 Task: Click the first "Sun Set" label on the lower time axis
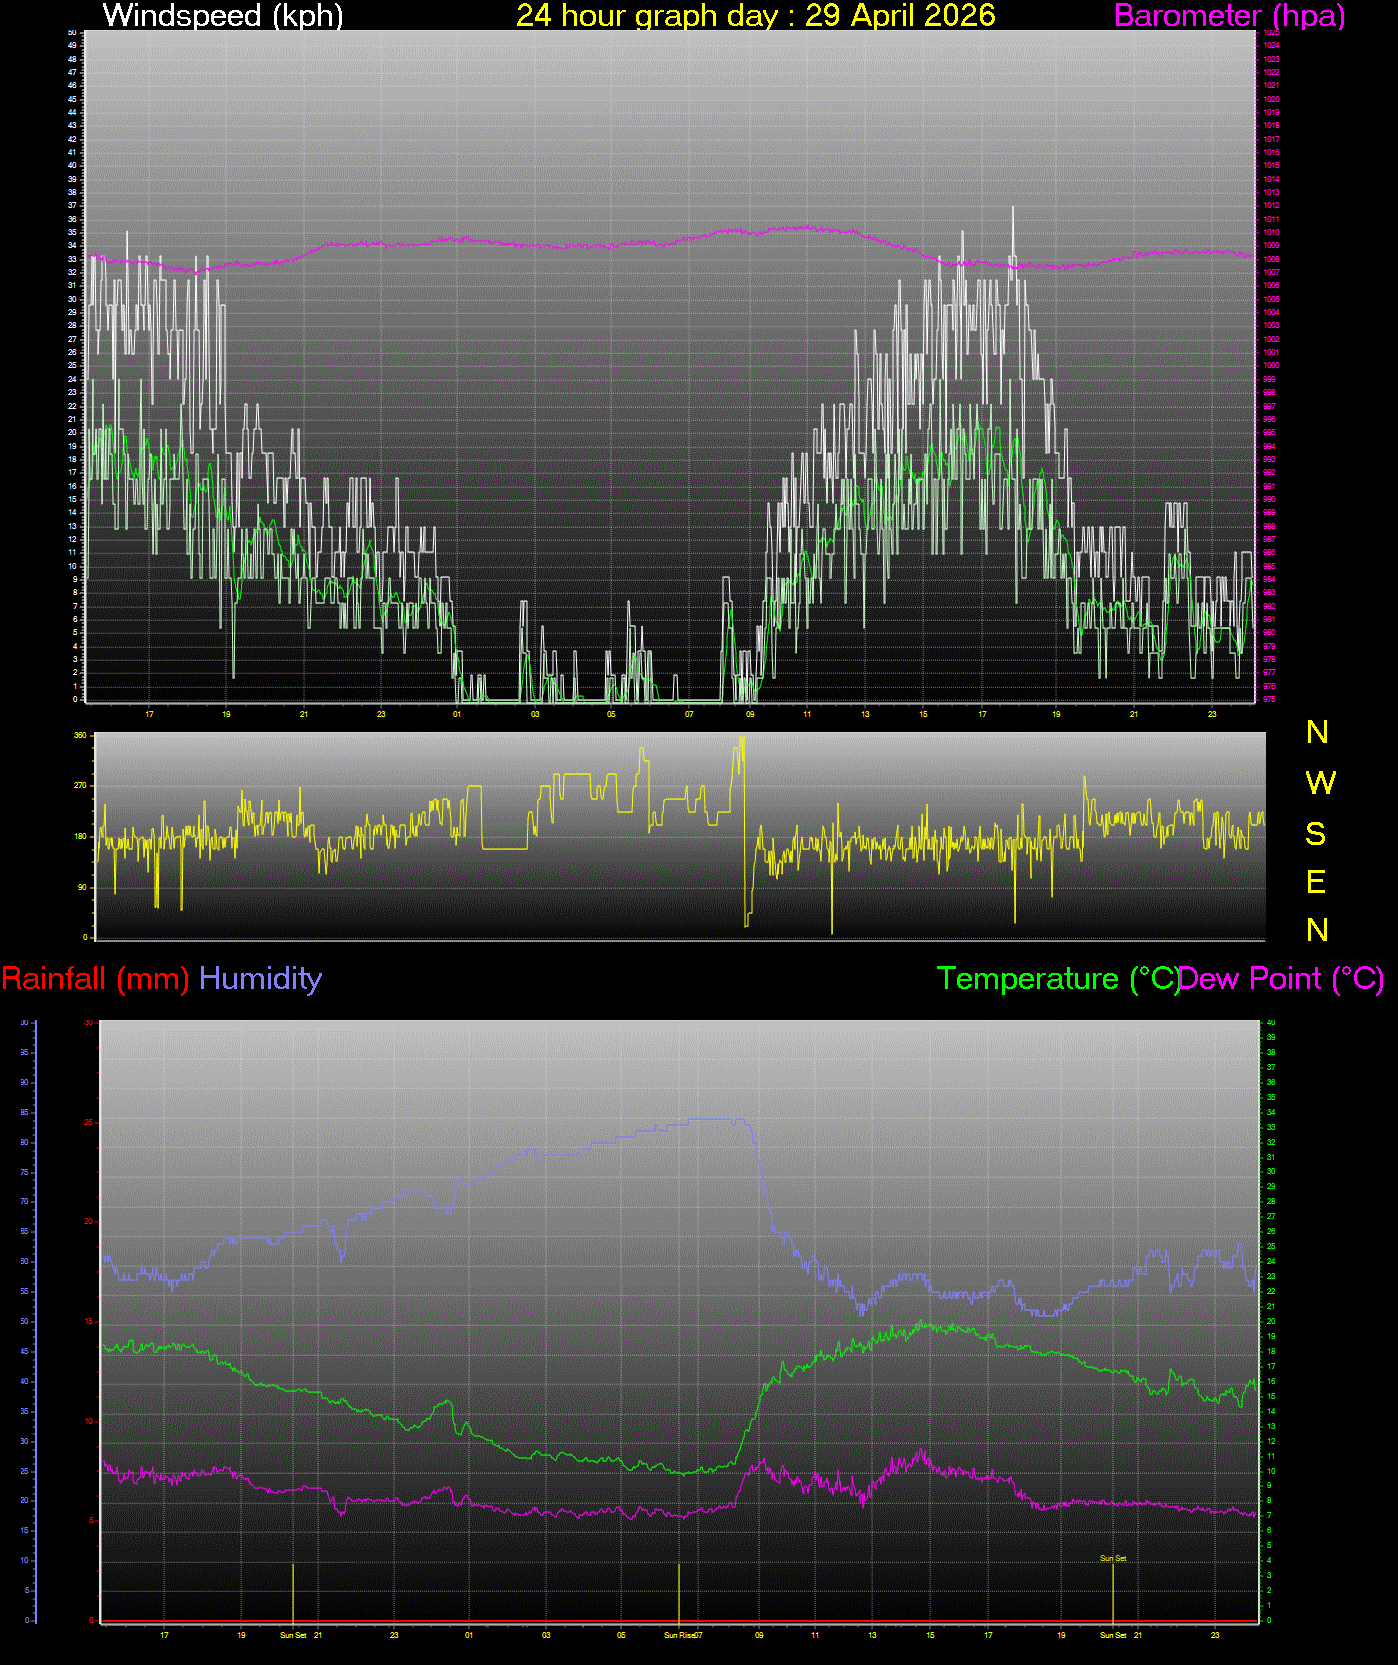pos(293,1635)
